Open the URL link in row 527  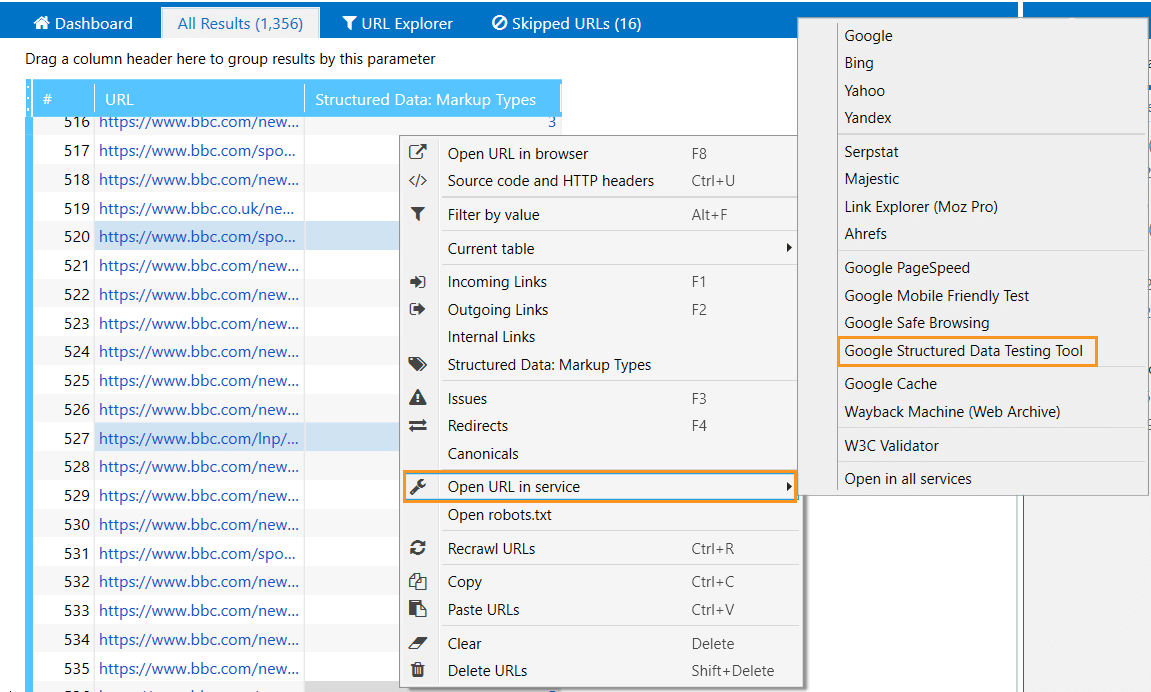(x=198, y=438)
